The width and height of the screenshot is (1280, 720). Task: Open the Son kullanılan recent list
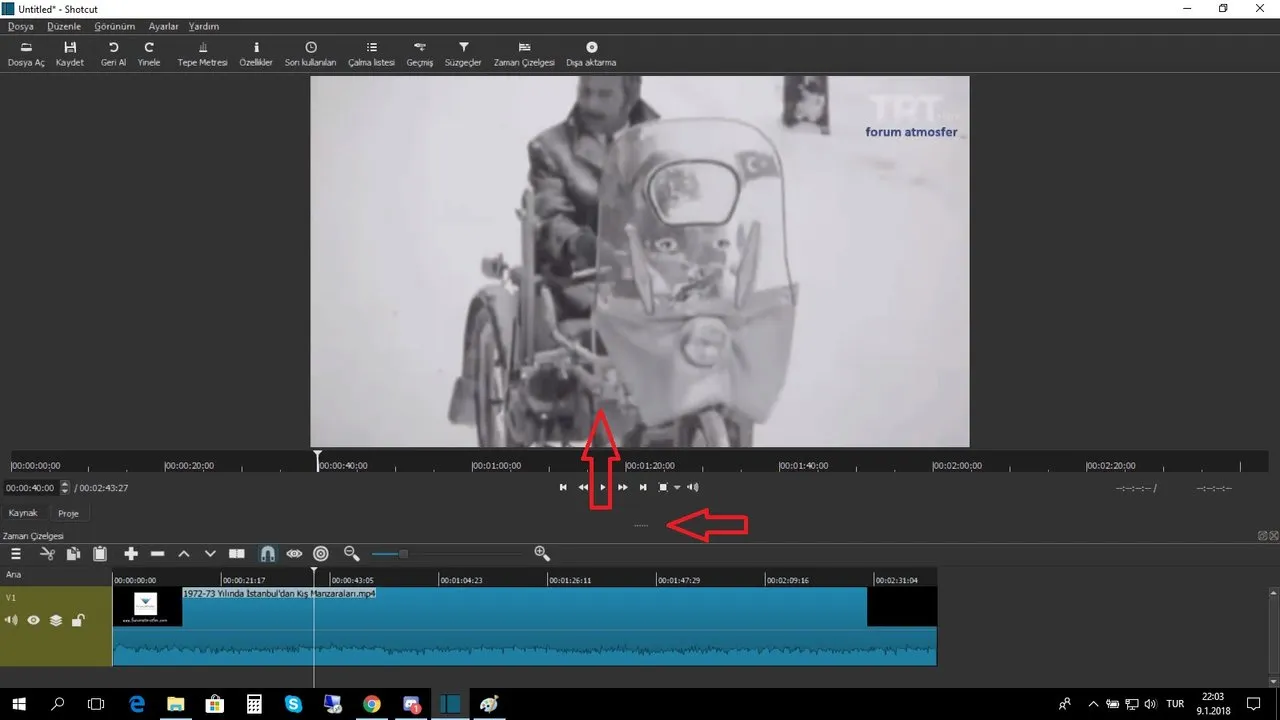[311, 54]
